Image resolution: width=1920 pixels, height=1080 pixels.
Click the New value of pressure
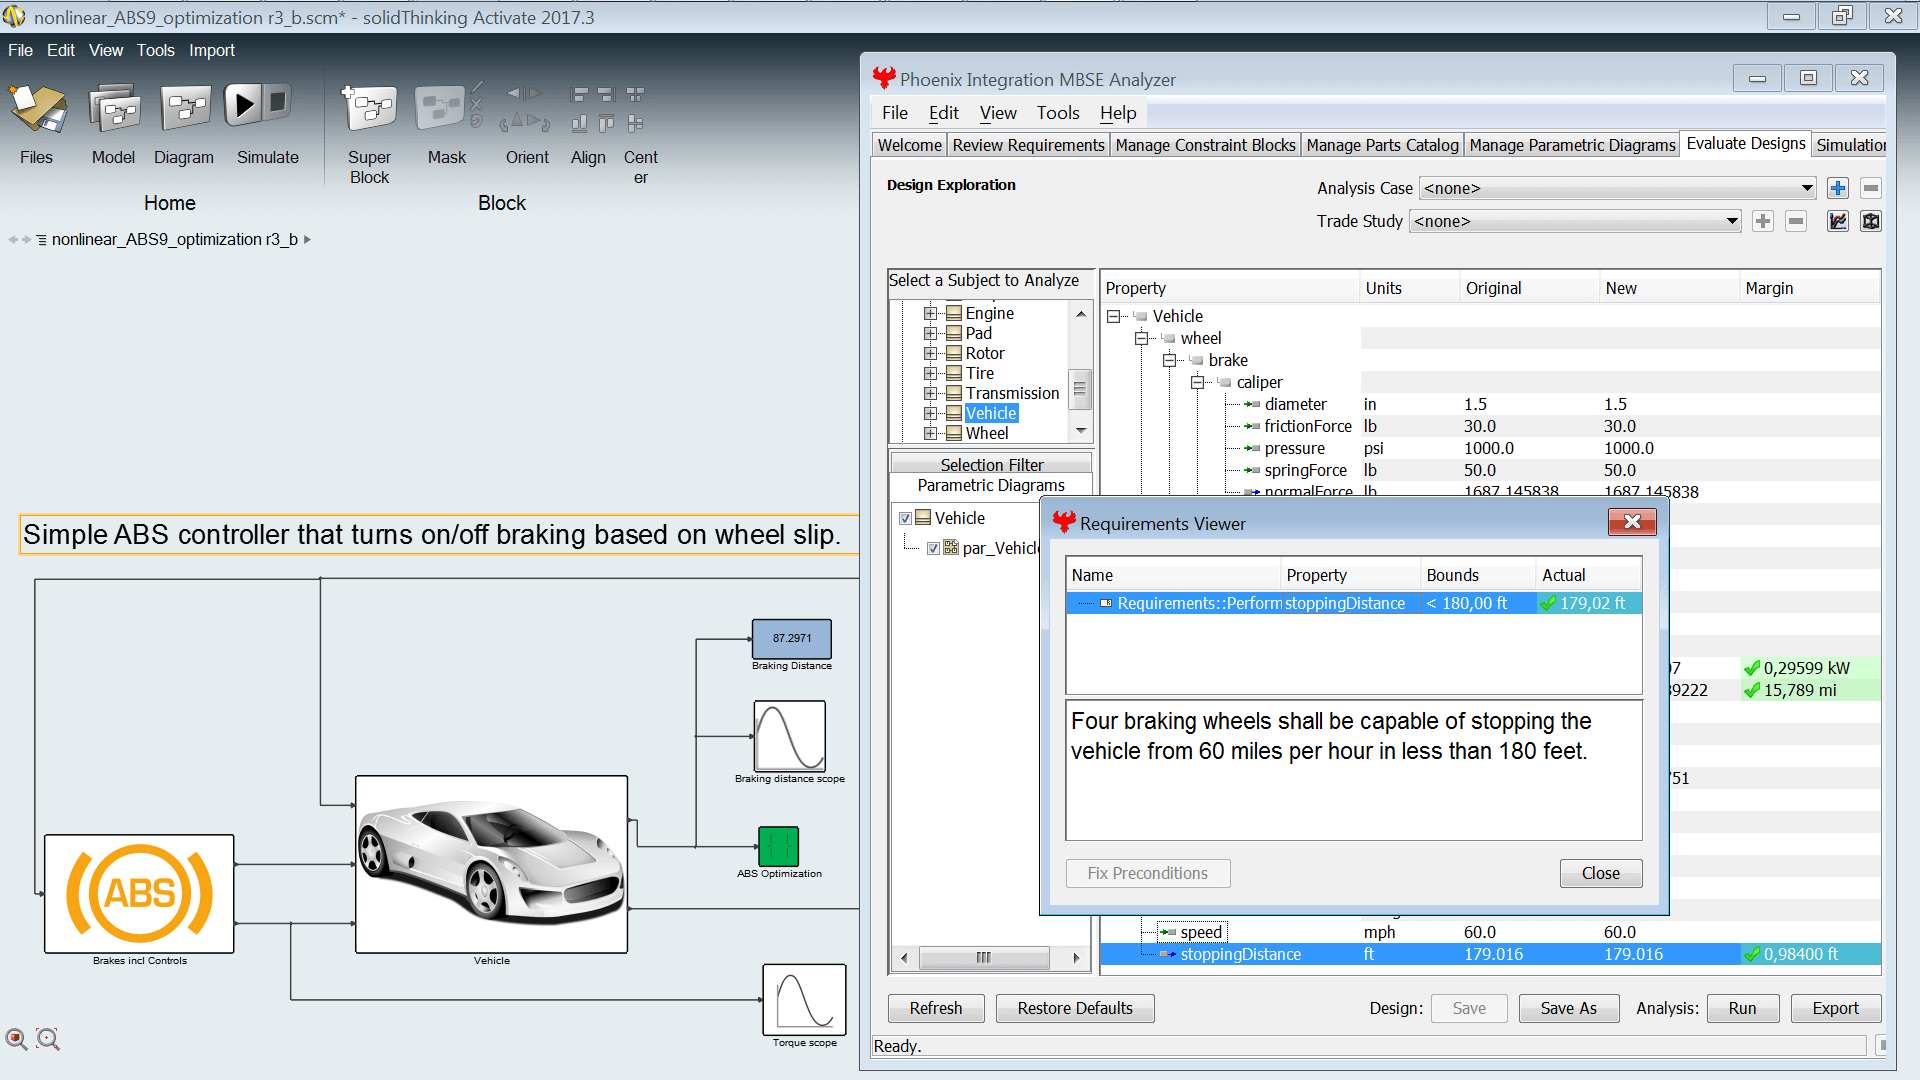click(x=1629, y=448)
